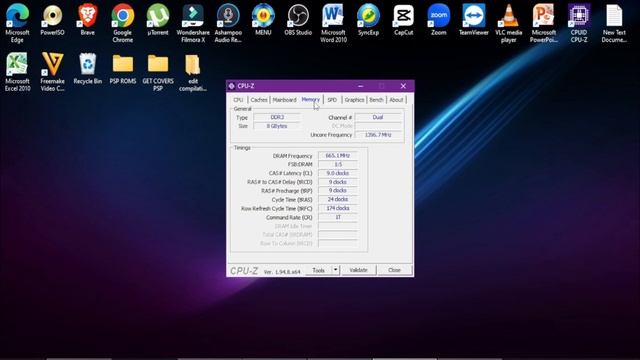Screen dimensions: 640x360
Task: Click Row Refresh Cycle Time value
Action: pyautogui.click(x=338, y=208)
